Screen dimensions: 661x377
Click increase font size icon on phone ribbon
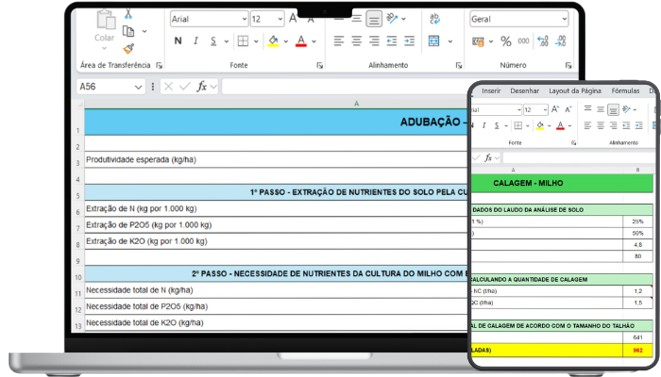(555, 109)
